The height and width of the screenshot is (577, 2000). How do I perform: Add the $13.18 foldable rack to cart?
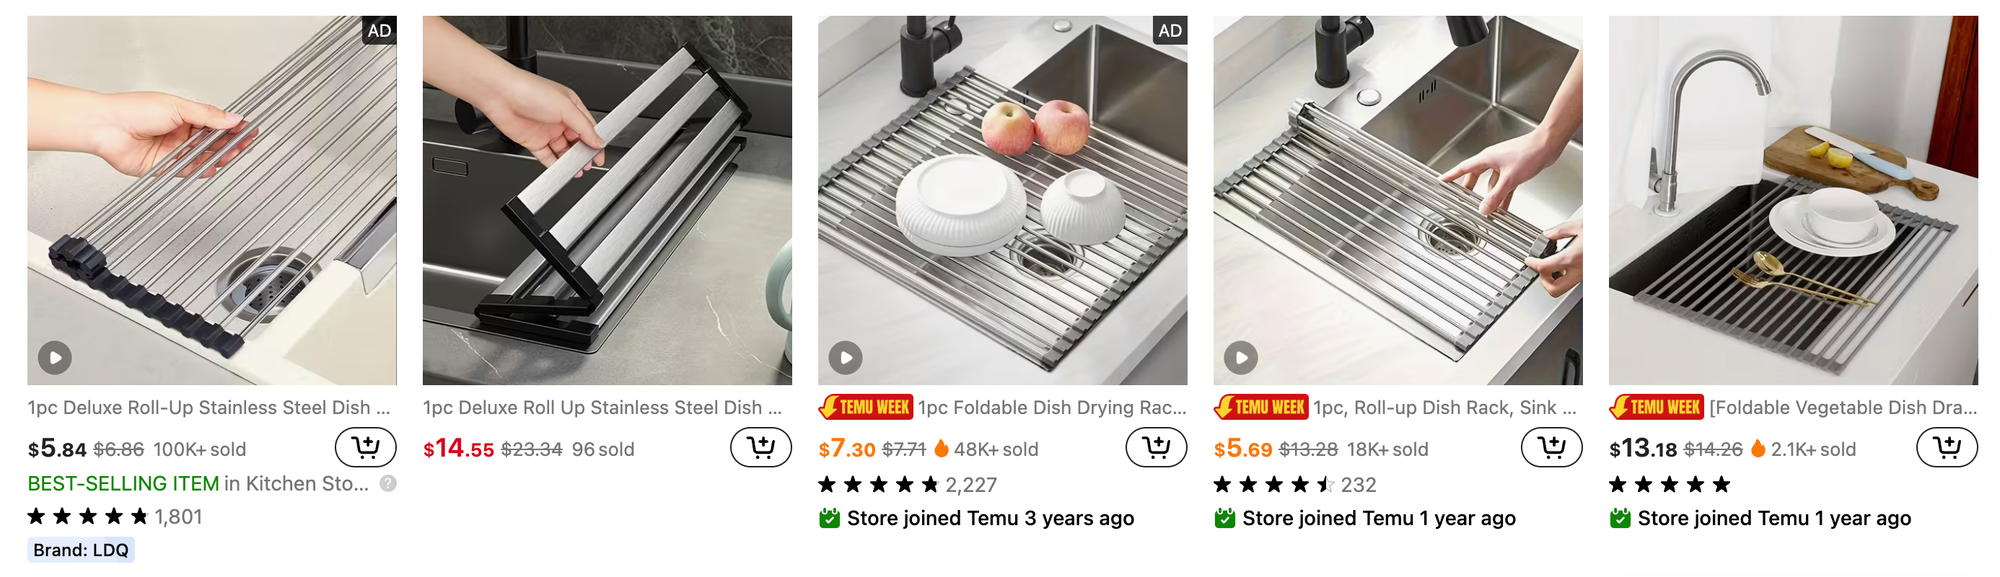coord(1947,447)
